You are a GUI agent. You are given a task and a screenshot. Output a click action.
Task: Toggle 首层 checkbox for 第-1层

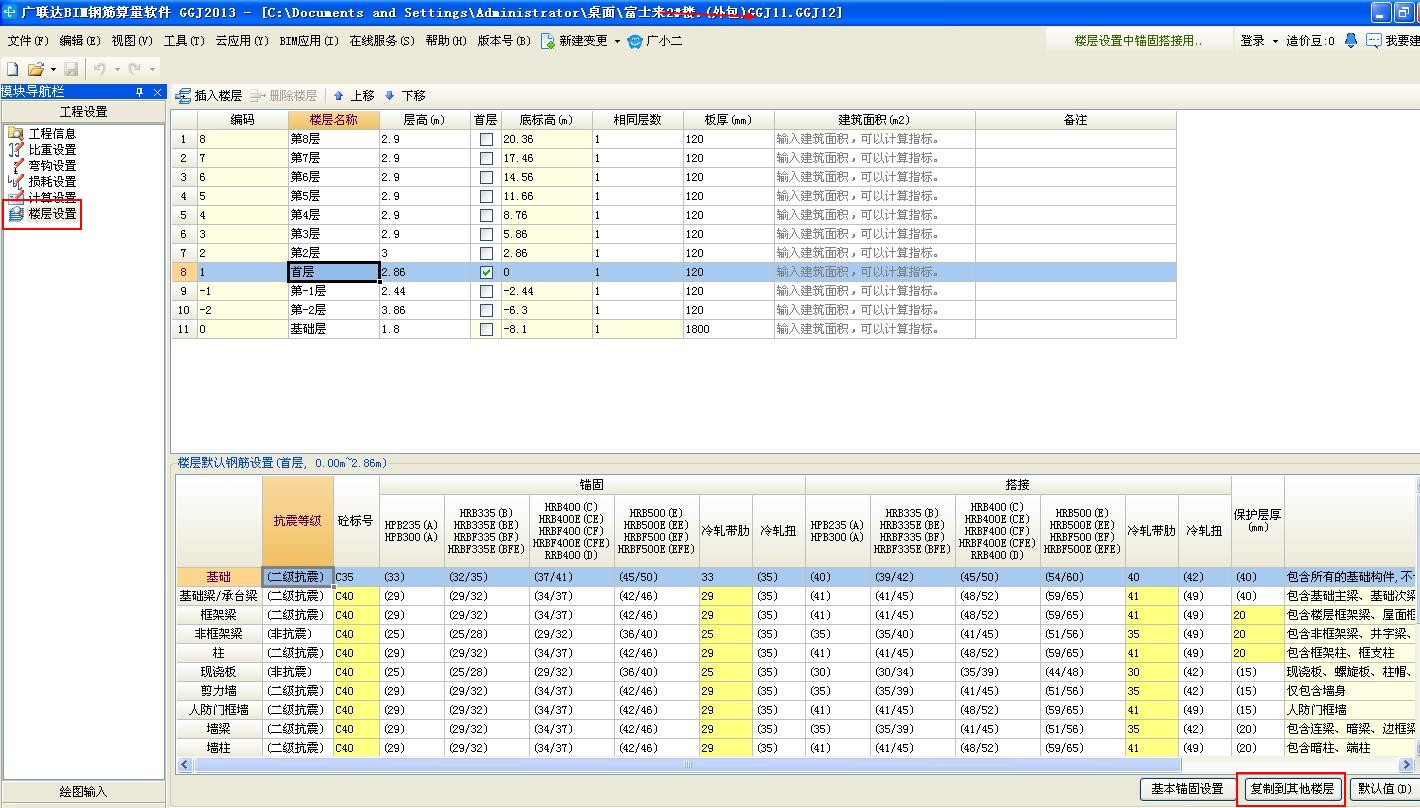(x=486, y=291)
